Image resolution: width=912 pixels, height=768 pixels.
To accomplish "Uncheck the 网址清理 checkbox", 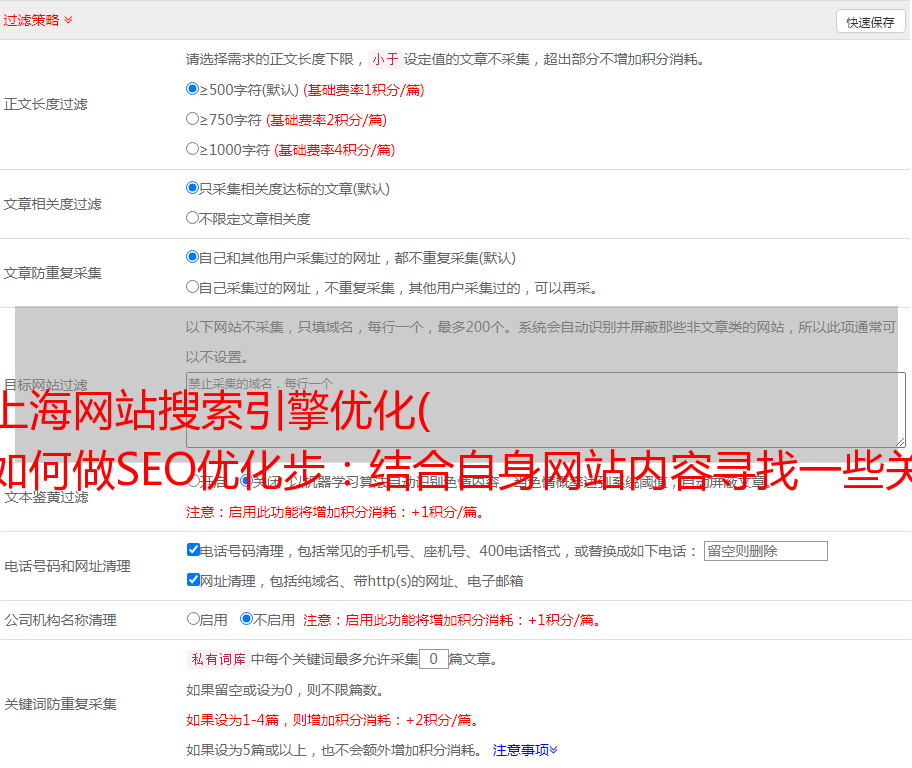I will pos(194,580).
